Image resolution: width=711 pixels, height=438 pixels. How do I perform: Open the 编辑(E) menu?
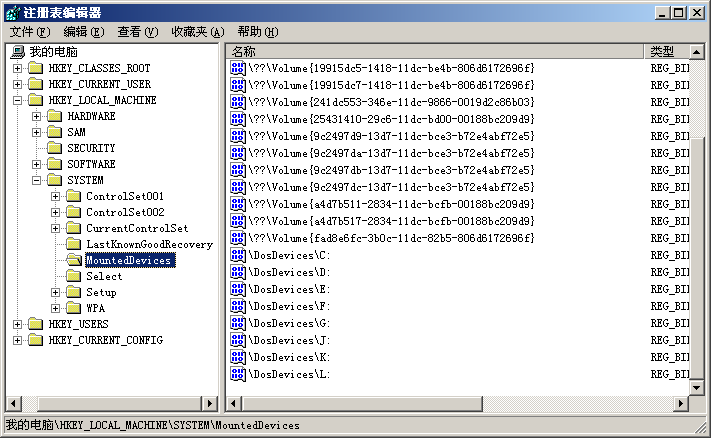click(x=84, y=32)
